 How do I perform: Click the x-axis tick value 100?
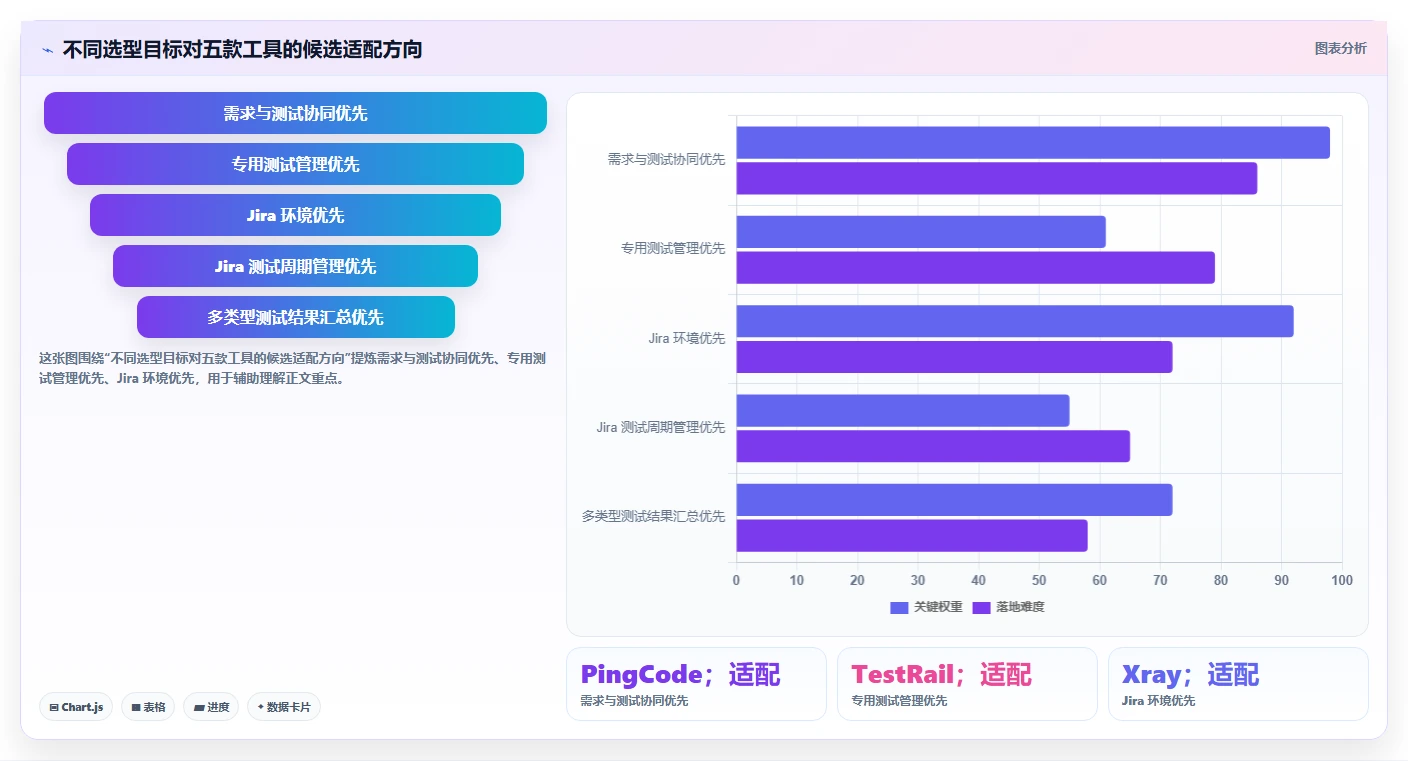pyautogui.click(x=1342, y=580)
